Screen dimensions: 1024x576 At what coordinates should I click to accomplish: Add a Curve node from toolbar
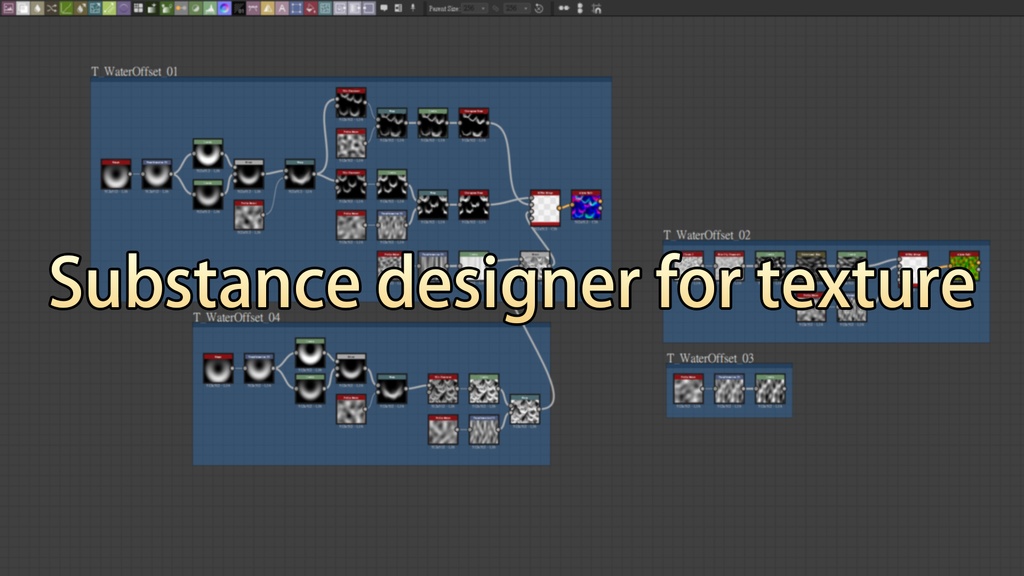(66, 8)
